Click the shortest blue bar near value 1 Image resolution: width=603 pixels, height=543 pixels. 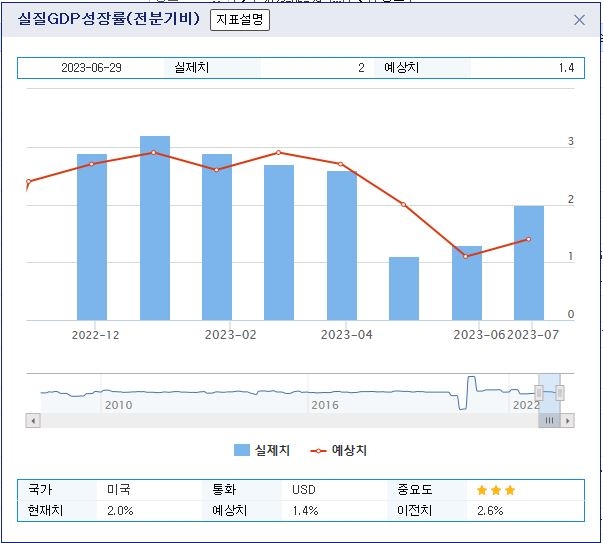pos(404,288)
